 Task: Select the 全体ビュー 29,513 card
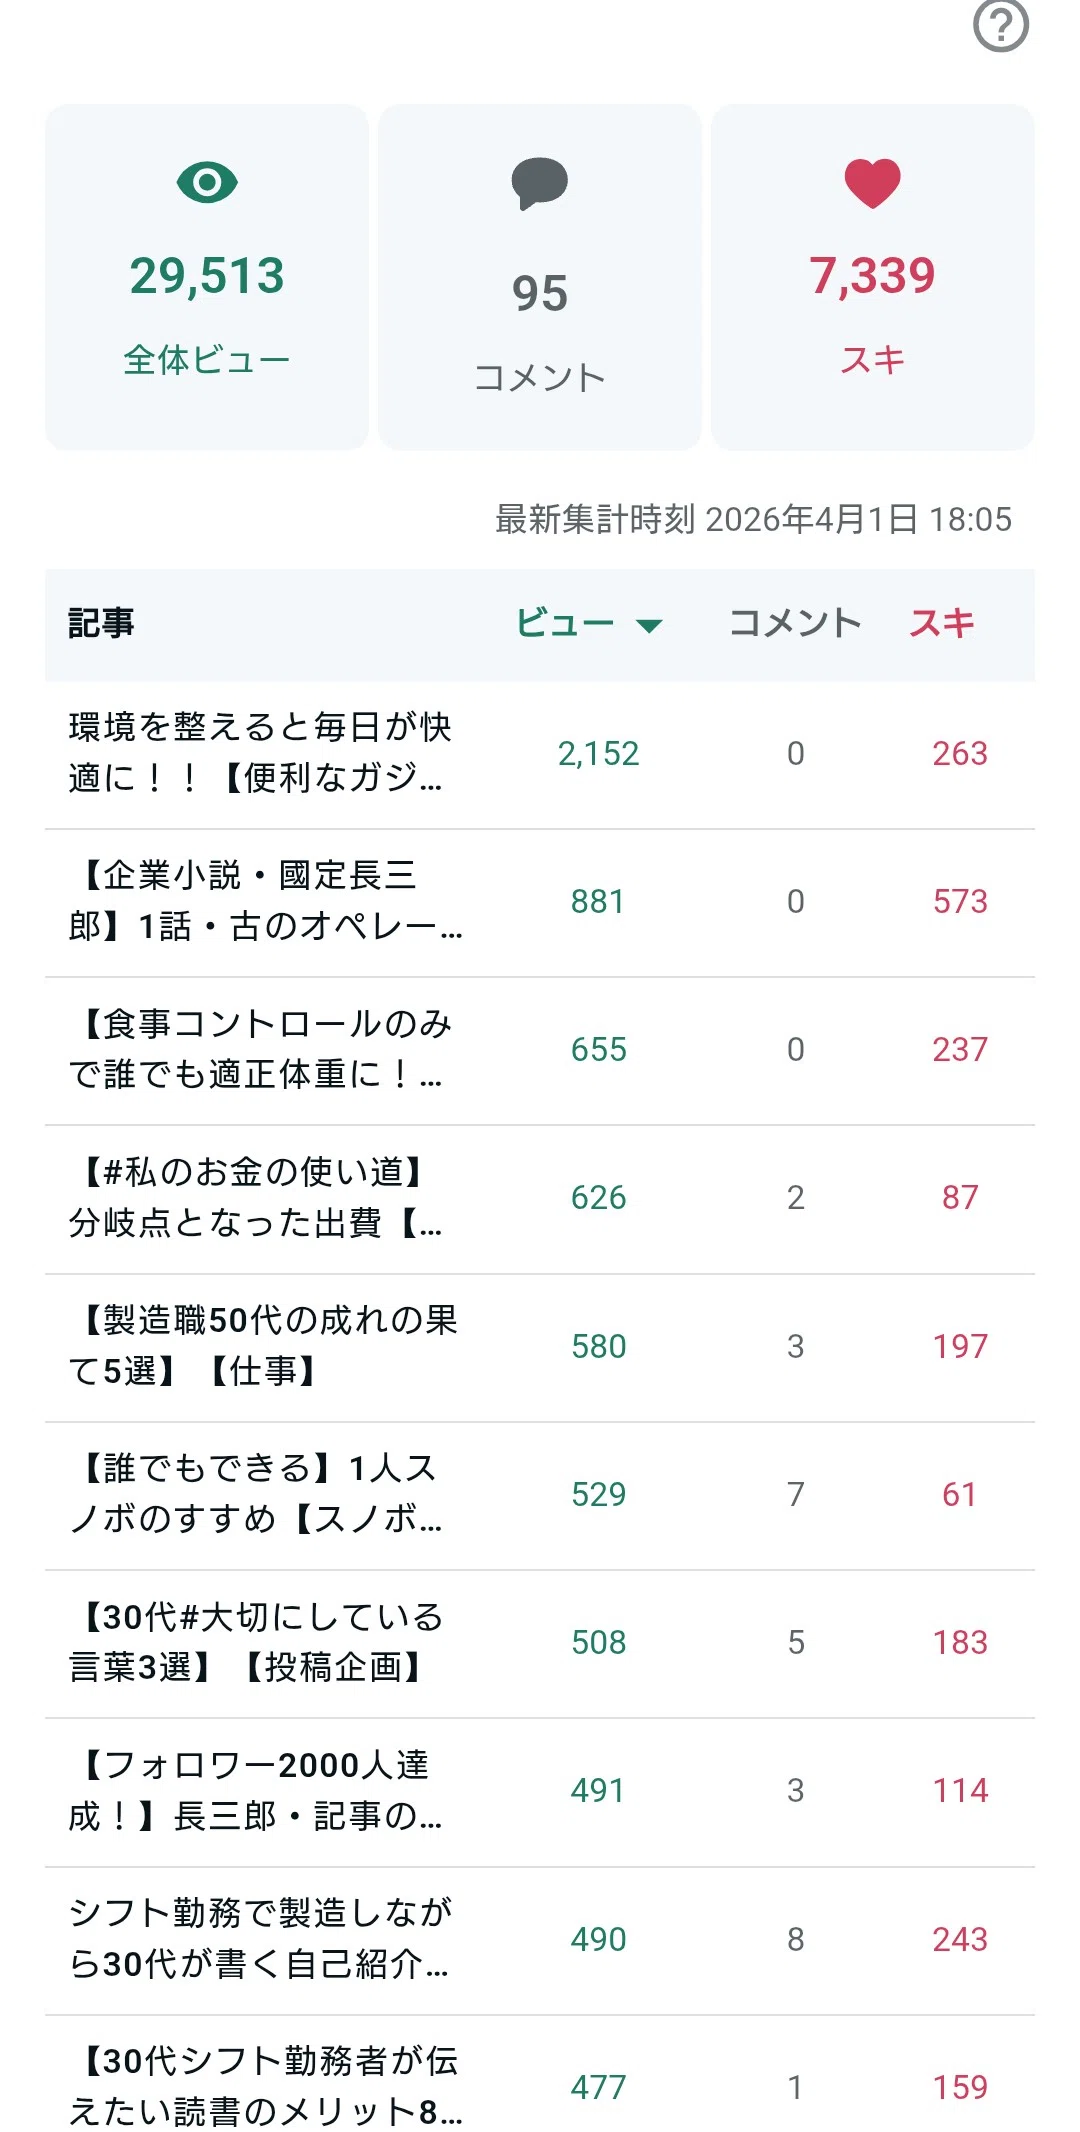coord(207,277)
